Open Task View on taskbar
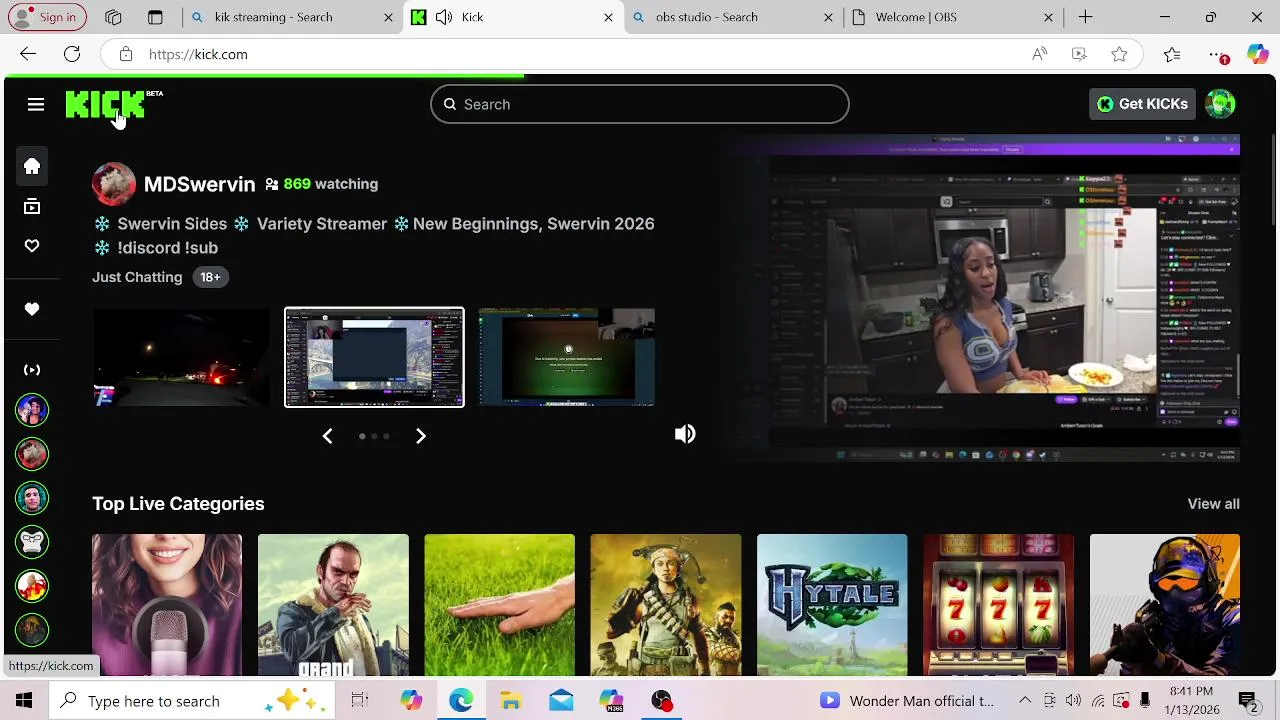This screenshot has height=720, width=1280. point(360,701)
